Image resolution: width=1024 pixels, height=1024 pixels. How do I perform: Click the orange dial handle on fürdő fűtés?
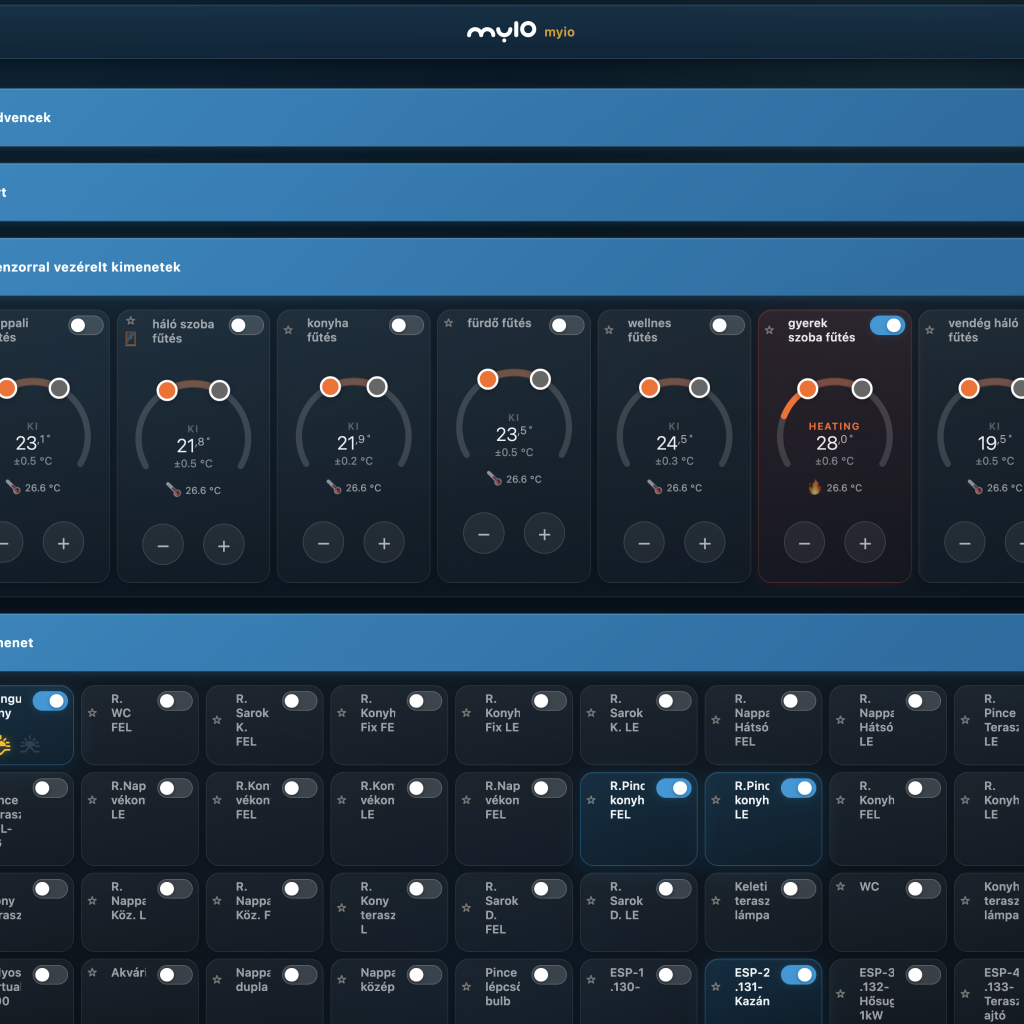click(x=488, y=379)
